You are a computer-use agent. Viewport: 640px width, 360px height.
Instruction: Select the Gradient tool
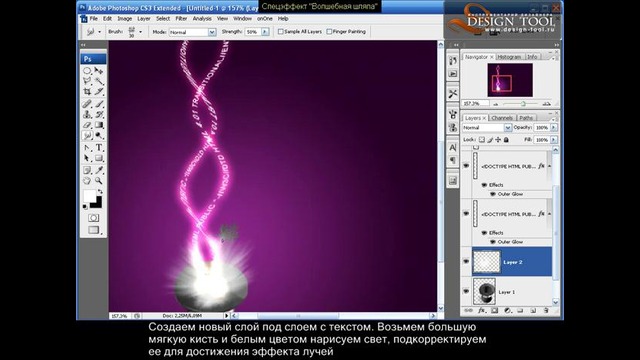pyautogui.click(x=99, y=125)
